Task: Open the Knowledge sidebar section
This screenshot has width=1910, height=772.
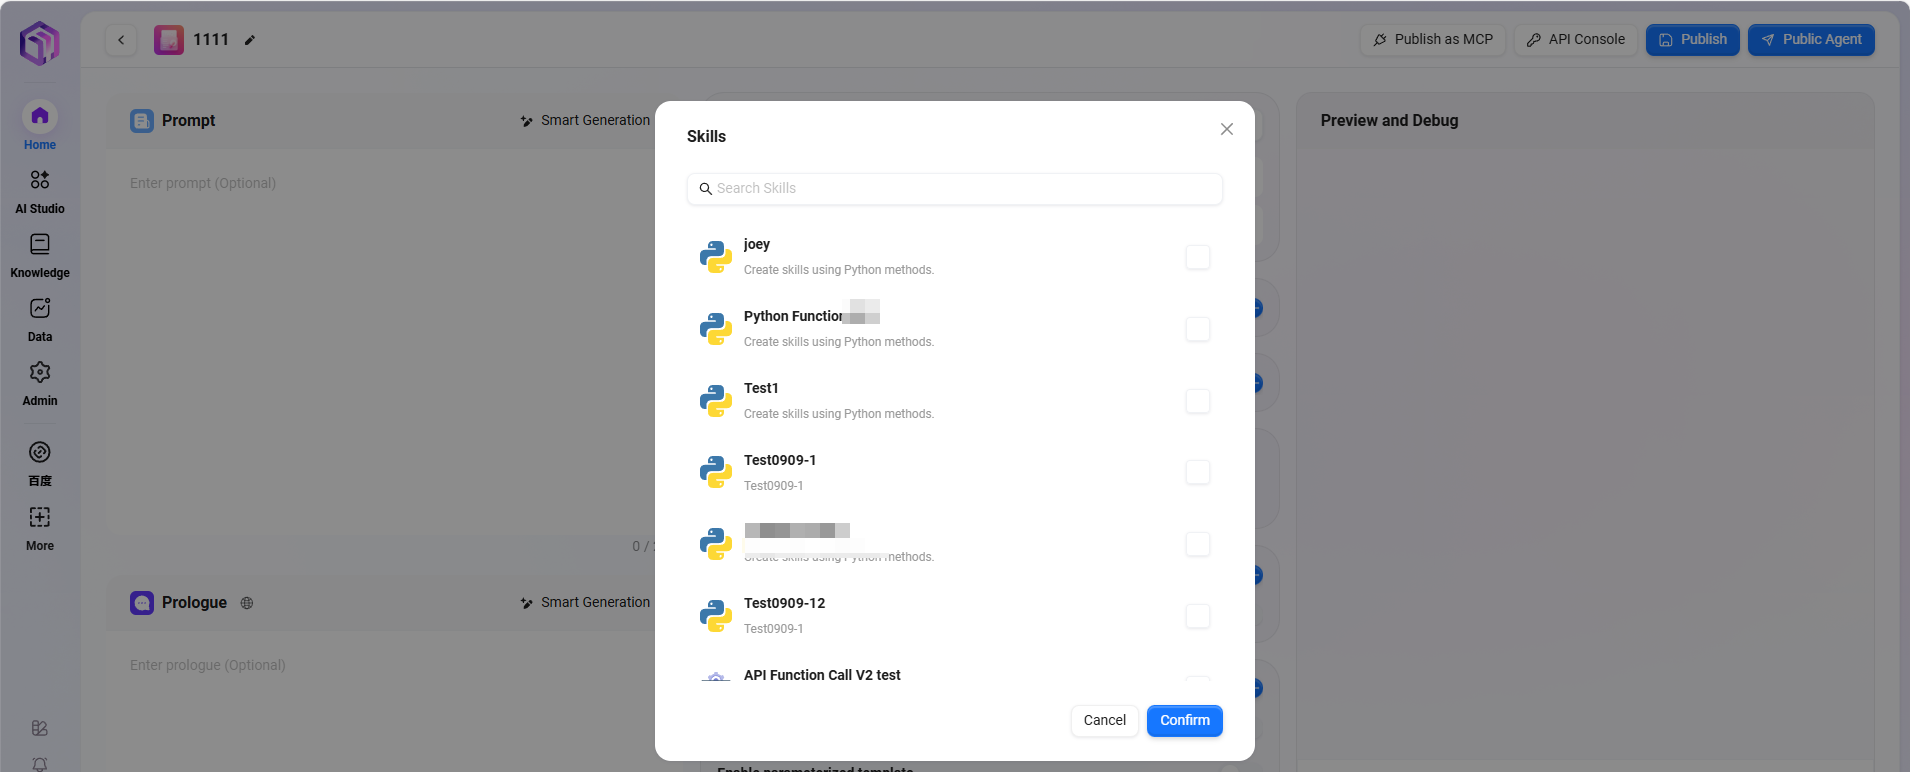Action: tap(40, 245)
